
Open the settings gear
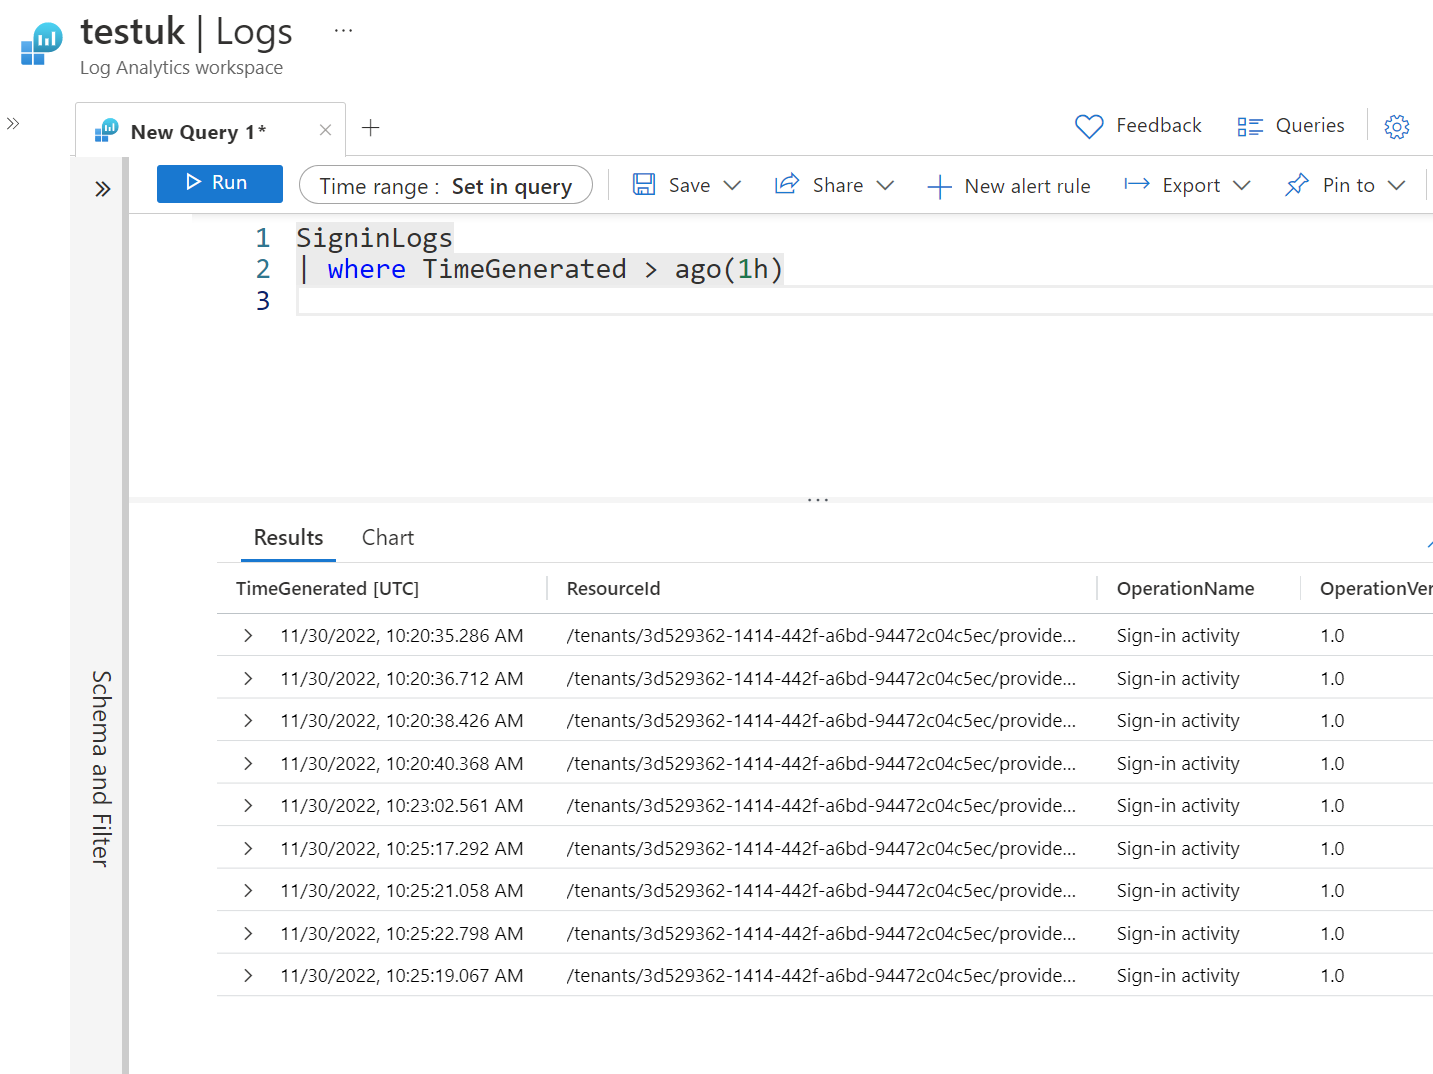pos(1397,126)
